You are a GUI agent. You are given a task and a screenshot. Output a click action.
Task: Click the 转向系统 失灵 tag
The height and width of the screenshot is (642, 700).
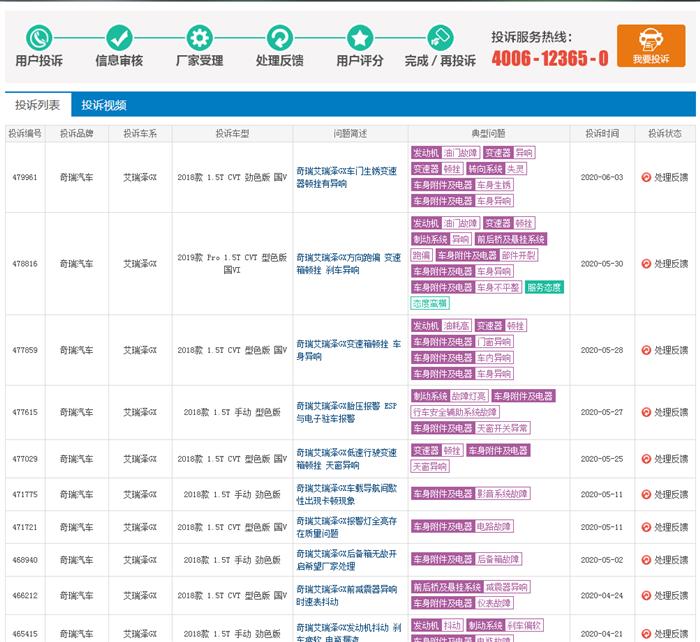click(496, 169)
